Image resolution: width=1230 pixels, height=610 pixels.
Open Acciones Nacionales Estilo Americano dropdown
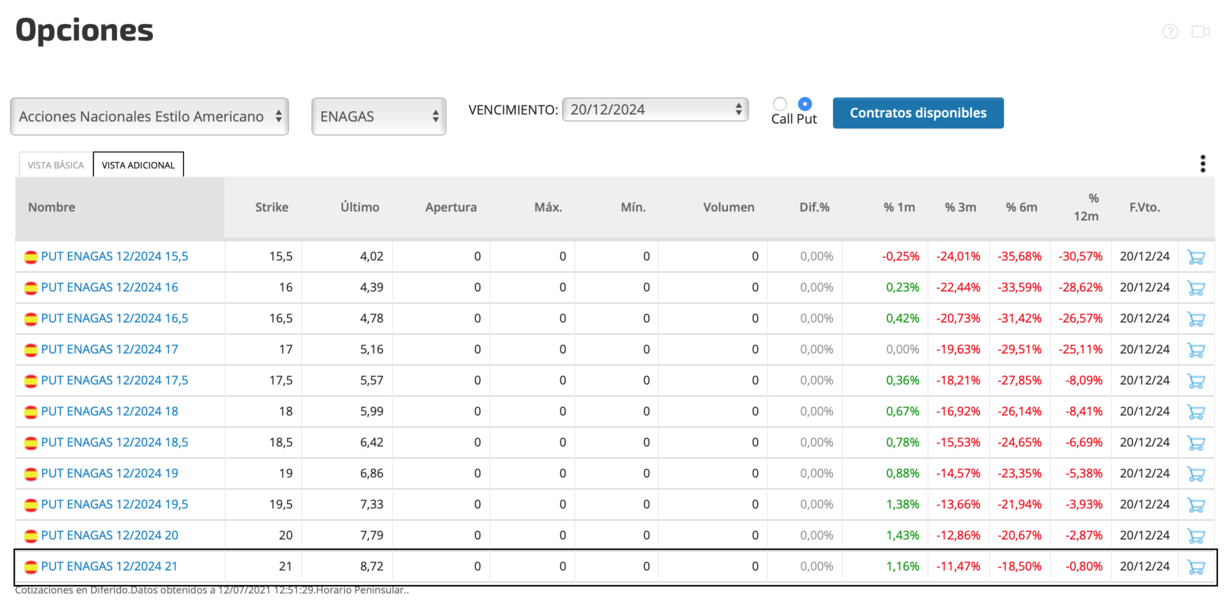[x=150, y=116]
